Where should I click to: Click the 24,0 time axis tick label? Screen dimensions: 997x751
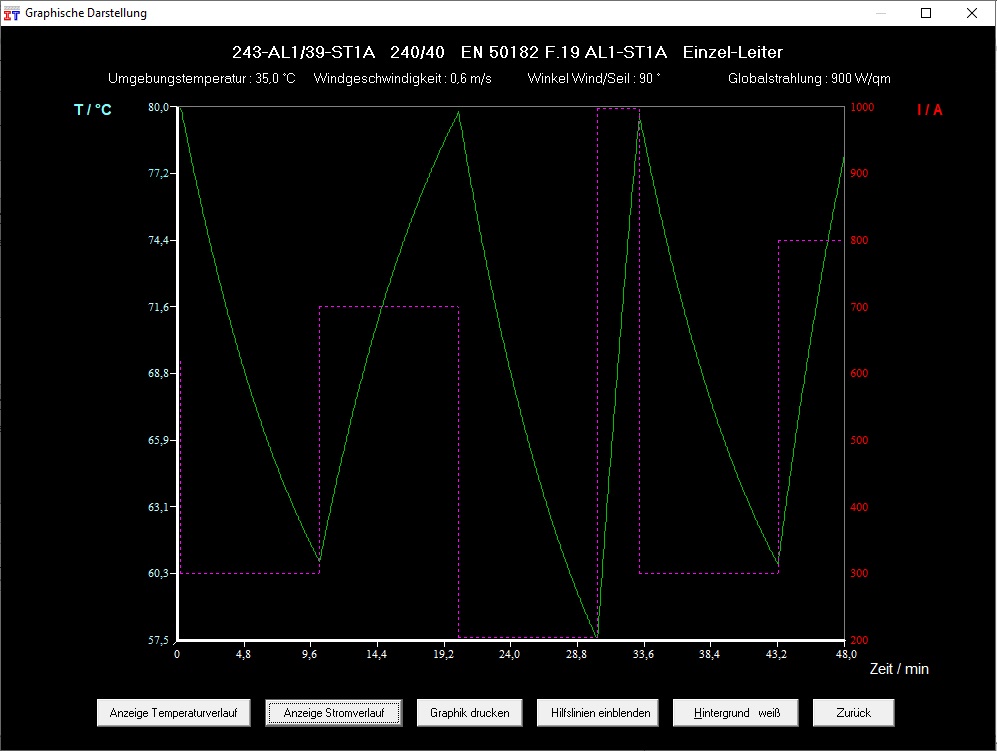(x=510, y=652)
